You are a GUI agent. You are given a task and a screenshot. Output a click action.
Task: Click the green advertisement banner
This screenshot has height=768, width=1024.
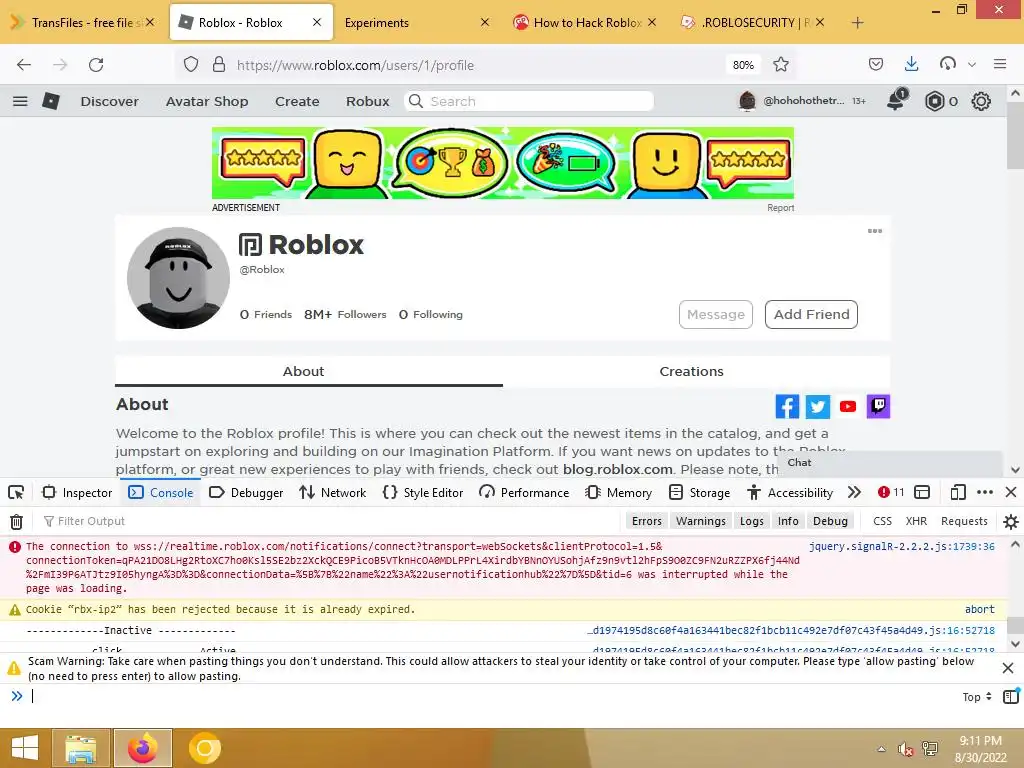[503, 163]
